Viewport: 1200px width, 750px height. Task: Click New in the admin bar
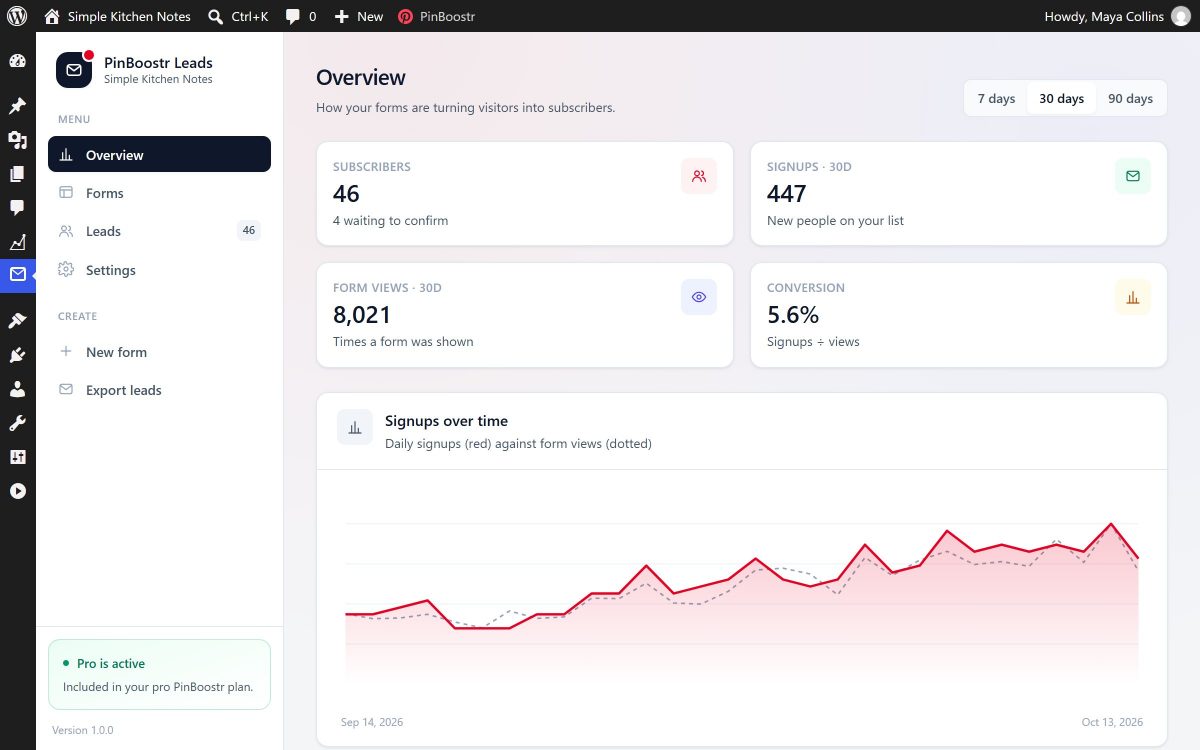point(358,16)
